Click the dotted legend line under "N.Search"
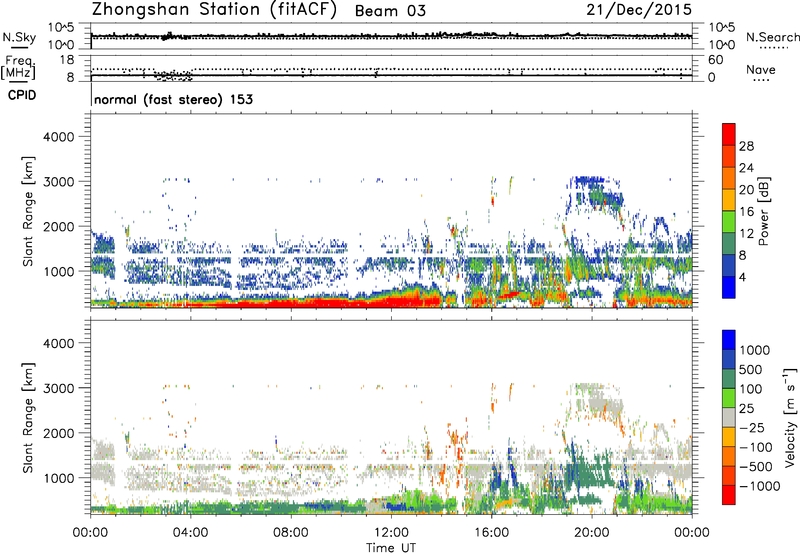 coord(773,48)
